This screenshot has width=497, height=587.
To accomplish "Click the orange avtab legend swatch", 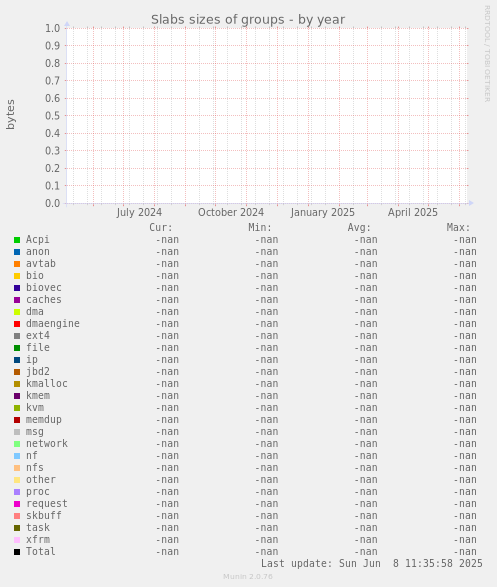I will point(17,264).
